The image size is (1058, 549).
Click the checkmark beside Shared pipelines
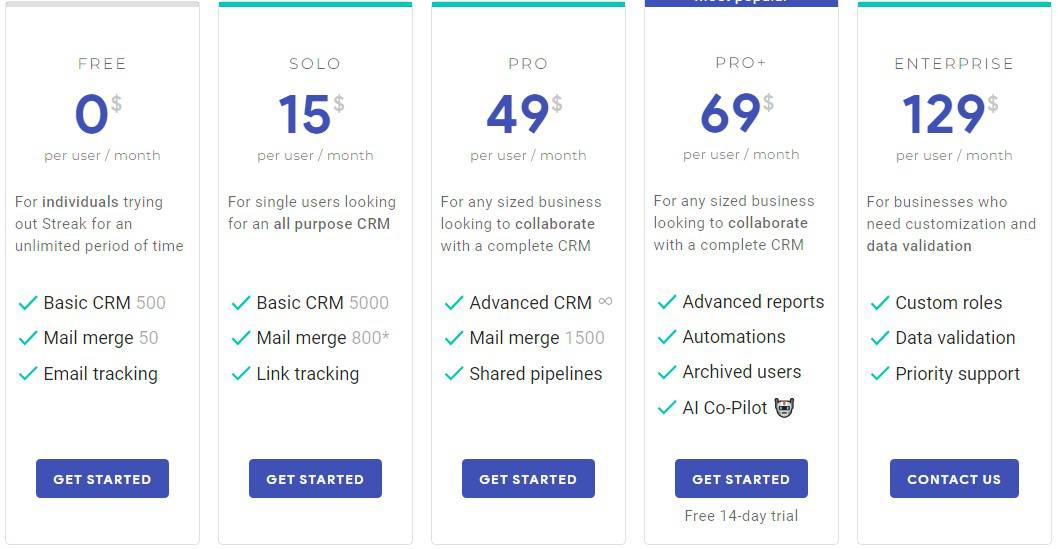[x=454, y=374]
